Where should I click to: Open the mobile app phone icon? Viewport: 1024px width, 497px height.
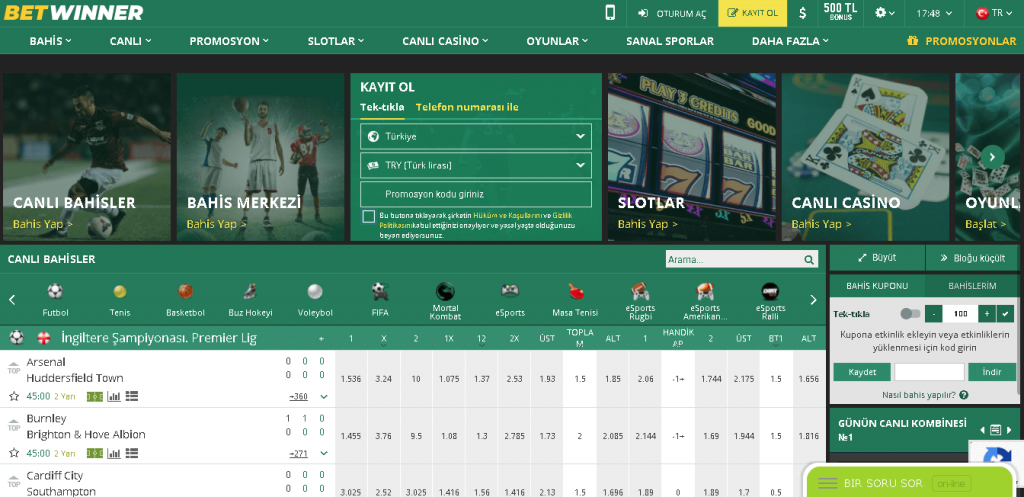[x=610, y=13]
